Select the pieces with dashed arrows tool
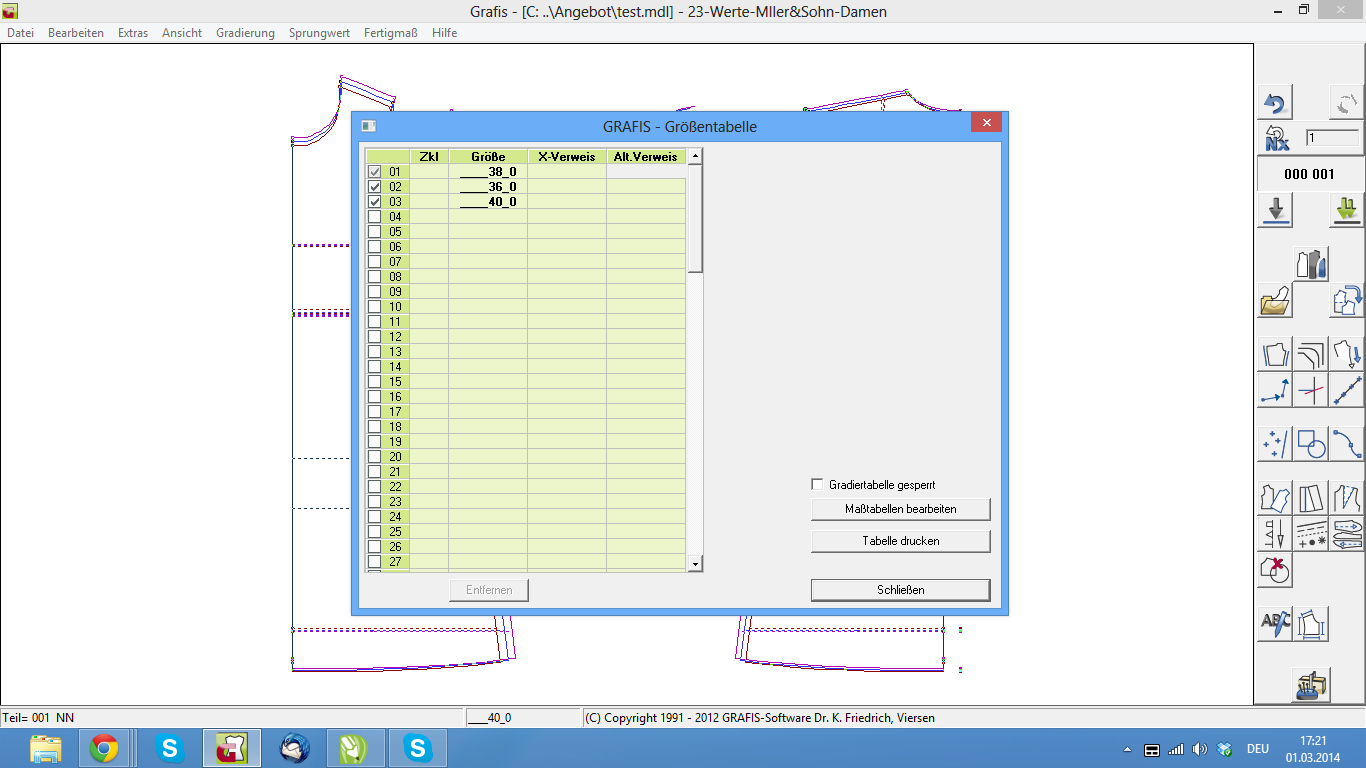 pos(1347,533)
